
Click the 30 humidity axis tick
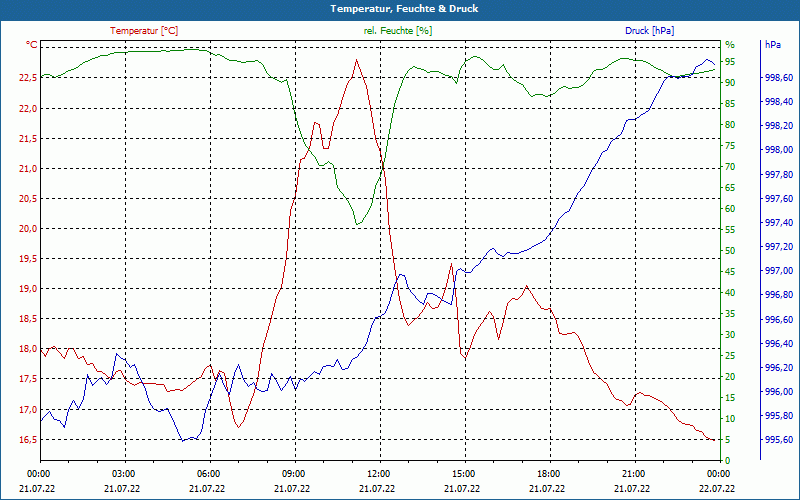click(x=730, y=335)
